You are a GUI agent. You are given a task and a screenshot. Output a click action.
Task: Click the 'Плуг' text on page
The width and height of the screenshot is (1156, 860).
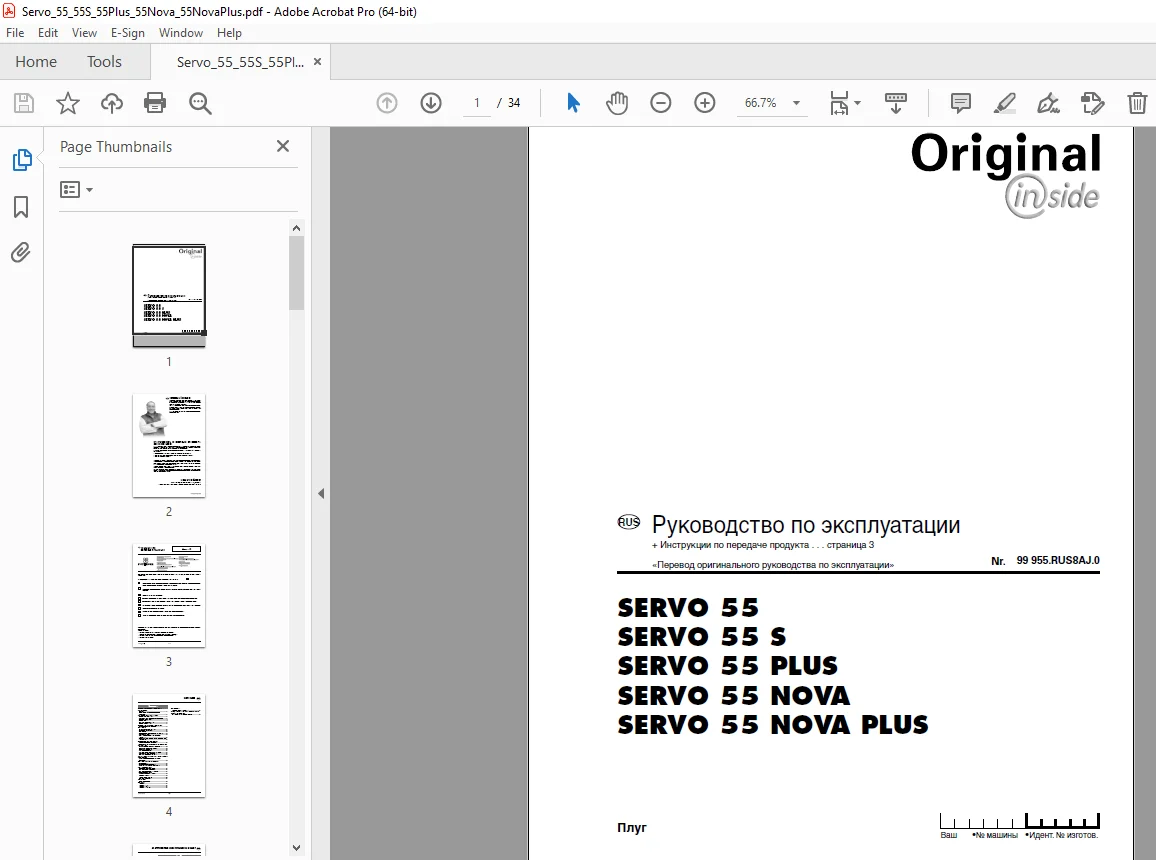tap(632, 828)
